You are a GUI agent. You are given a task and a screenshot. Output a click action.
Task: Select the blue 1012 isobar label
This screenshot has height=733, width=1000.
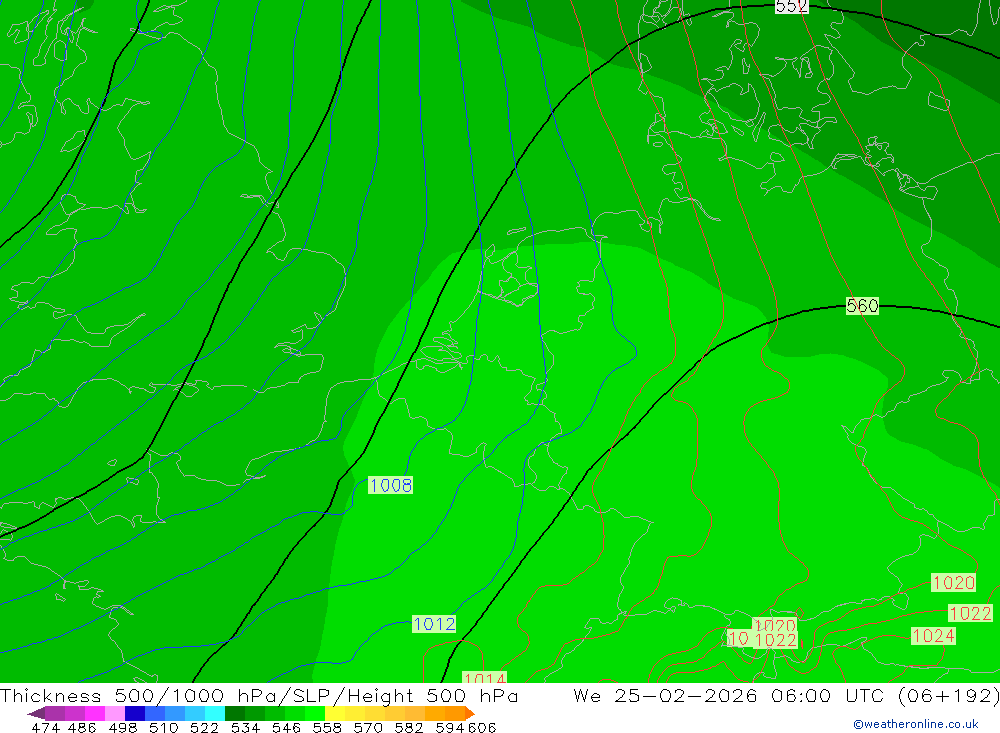click(434, 624)
